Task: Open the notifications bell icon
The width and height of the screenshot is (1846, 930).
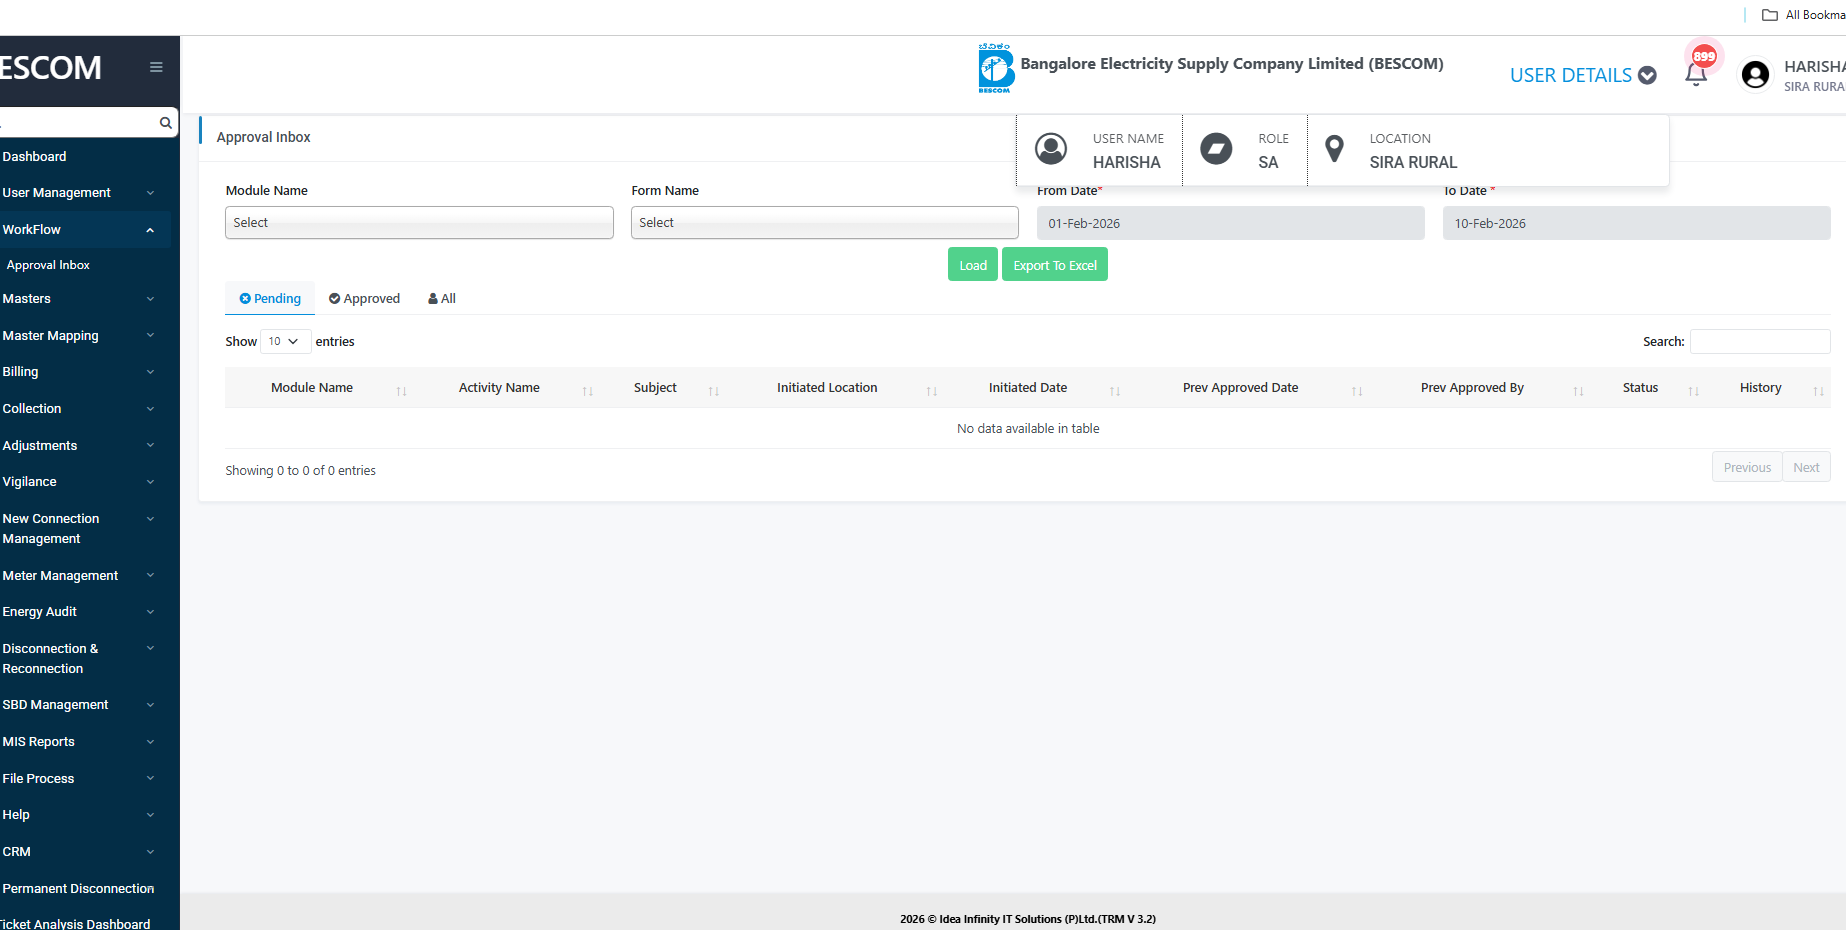Action: [1696, 74]
